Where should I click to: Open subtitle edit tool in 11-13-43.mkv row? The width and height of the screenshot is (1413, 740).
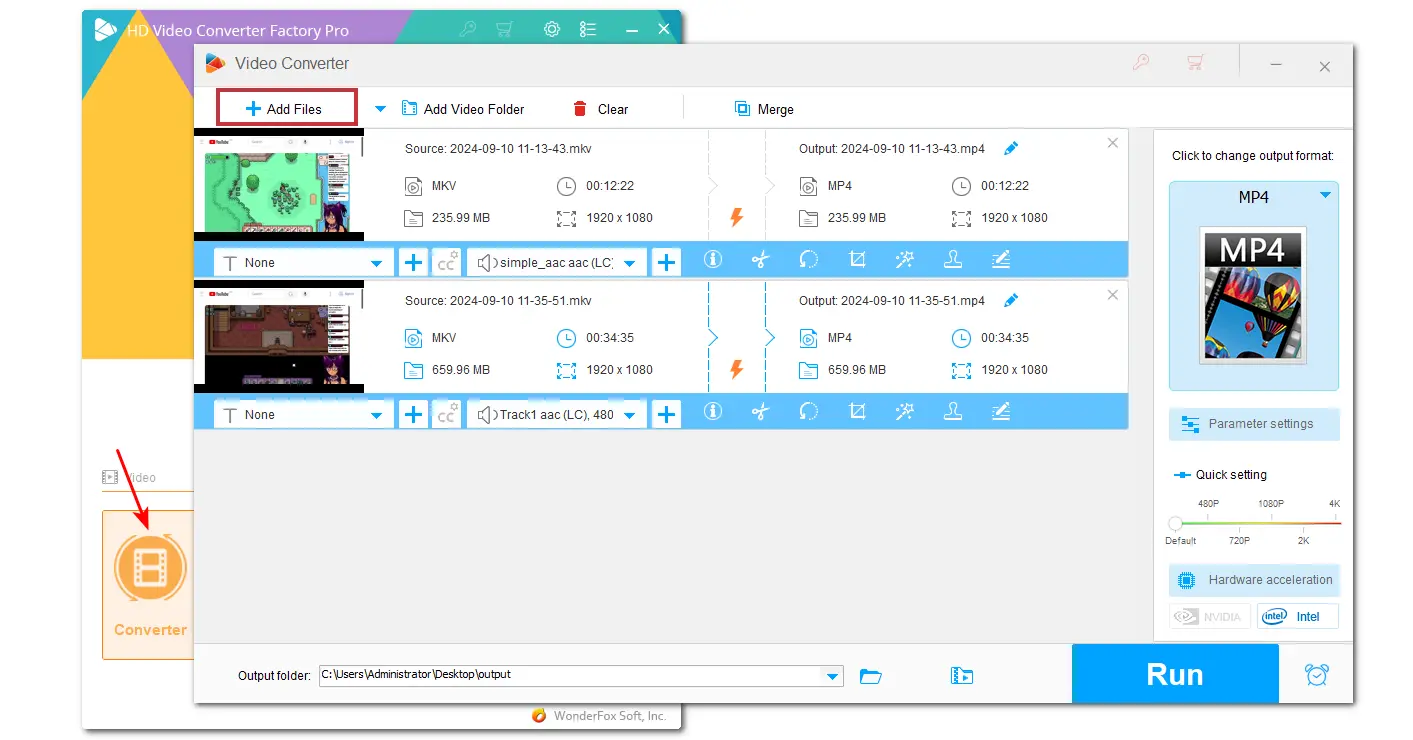pyautogui.click(x=1000, y=260)
